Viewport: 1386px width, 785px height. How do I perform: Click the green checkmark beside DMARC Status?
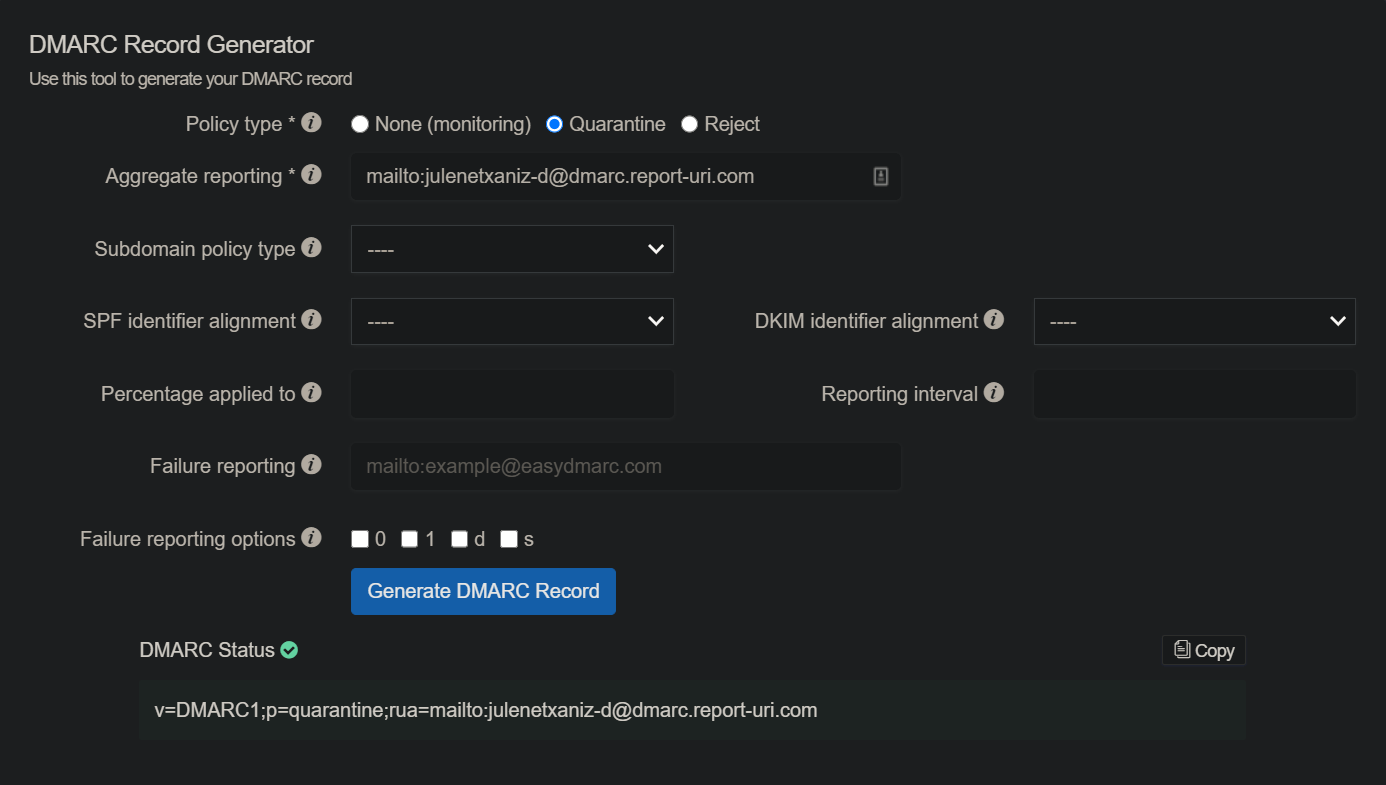[x=289, y=649]
